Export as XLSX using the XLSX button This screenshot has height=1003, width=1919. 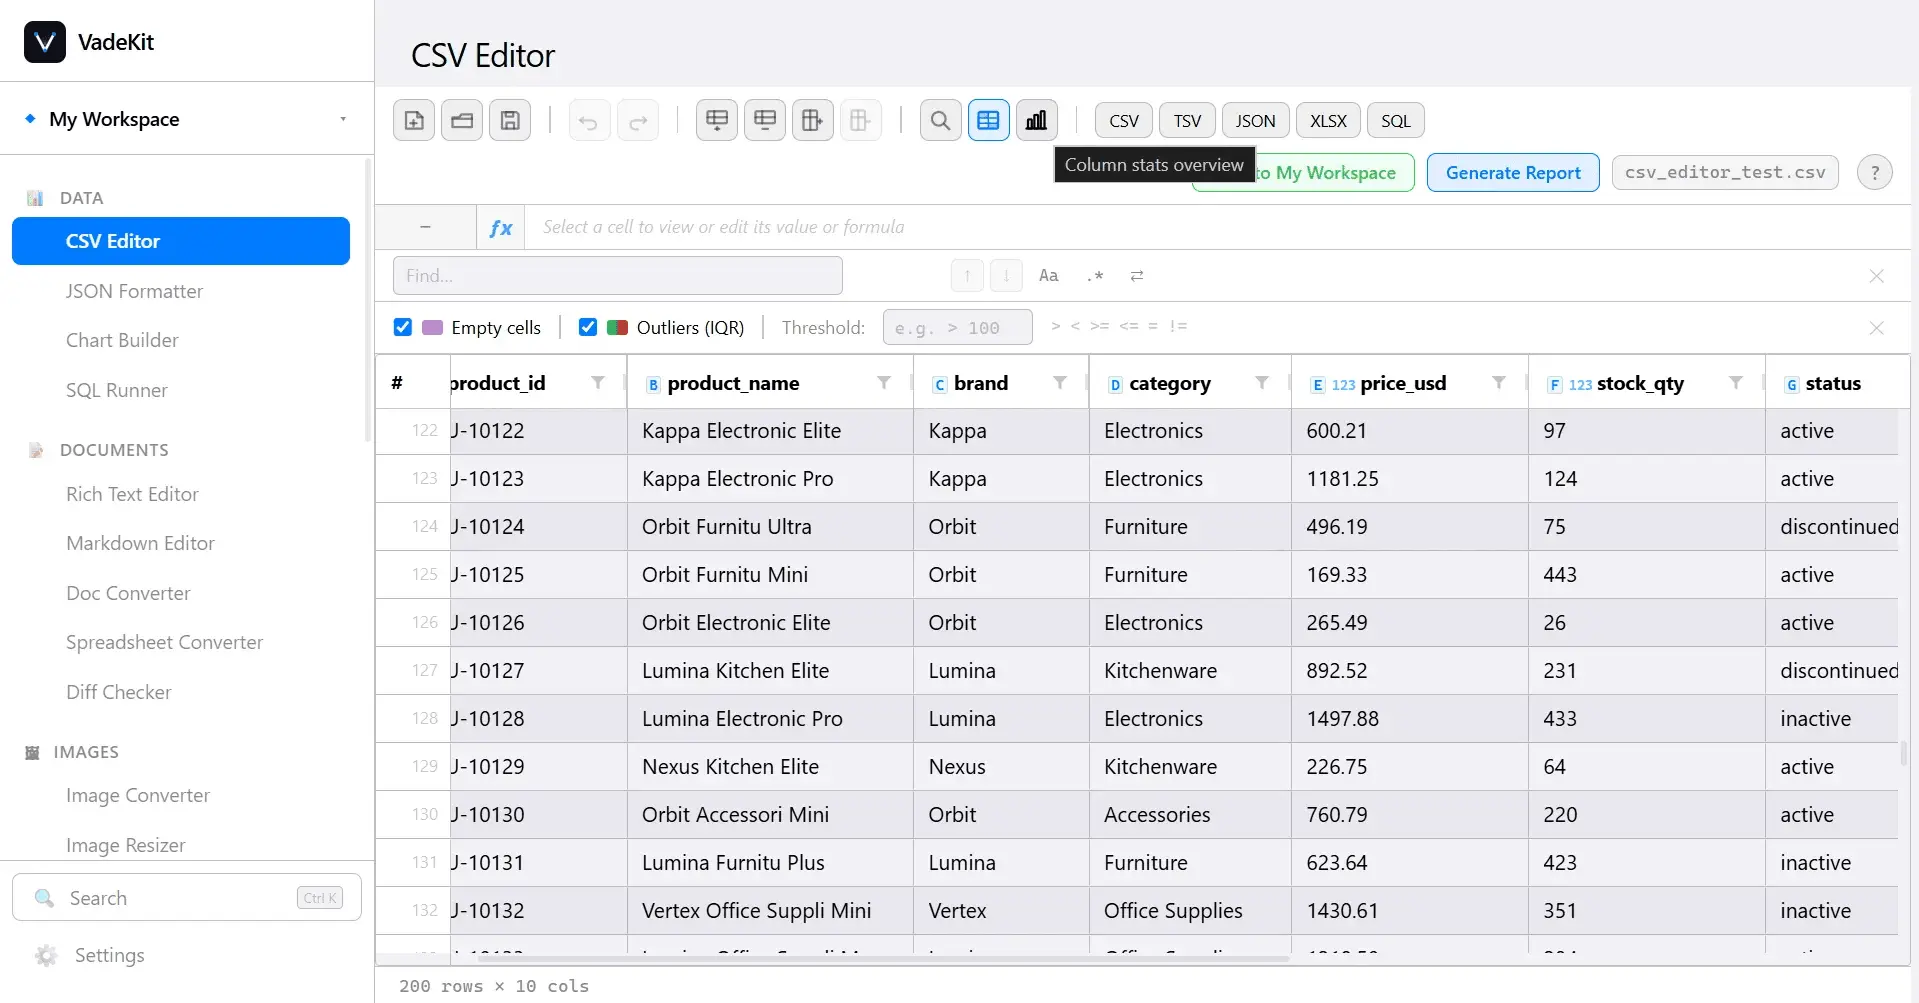pos(1328,121)
